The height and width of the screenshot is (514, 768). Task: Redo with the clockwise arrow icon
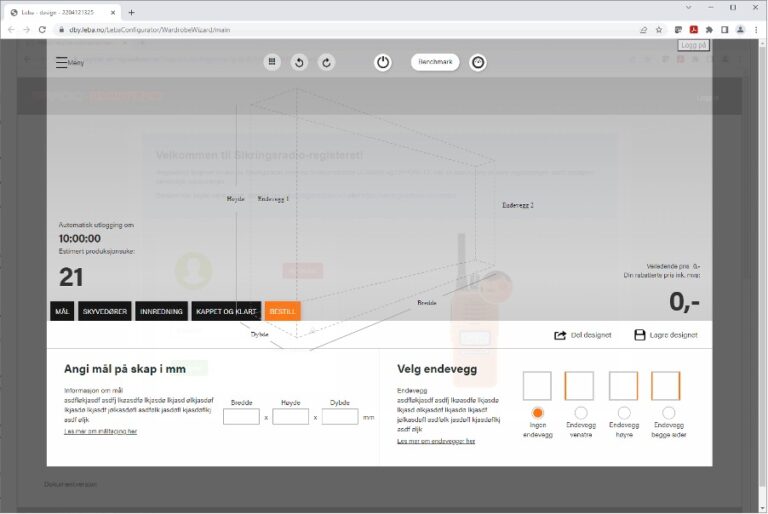point(326,62)
